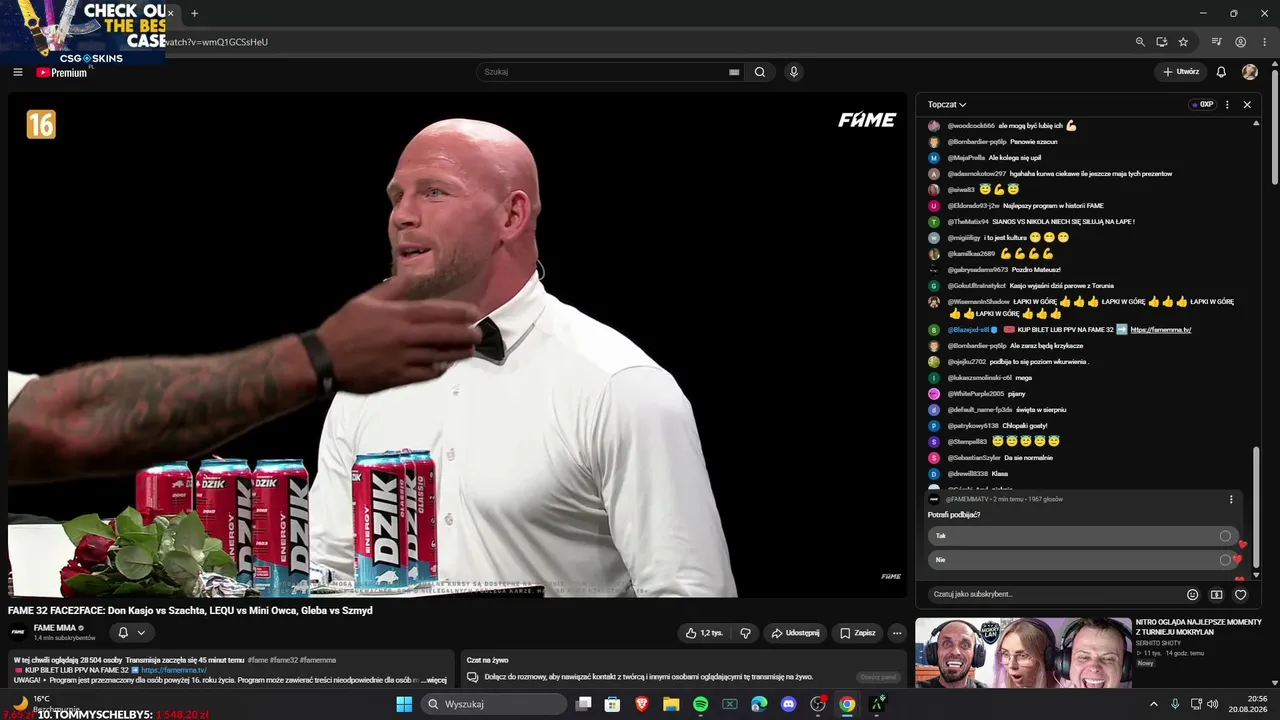The image size is (1280, 720).
Task: Open Discord from the taskbar
Action: pyautogui.click(x=788, y=704)
